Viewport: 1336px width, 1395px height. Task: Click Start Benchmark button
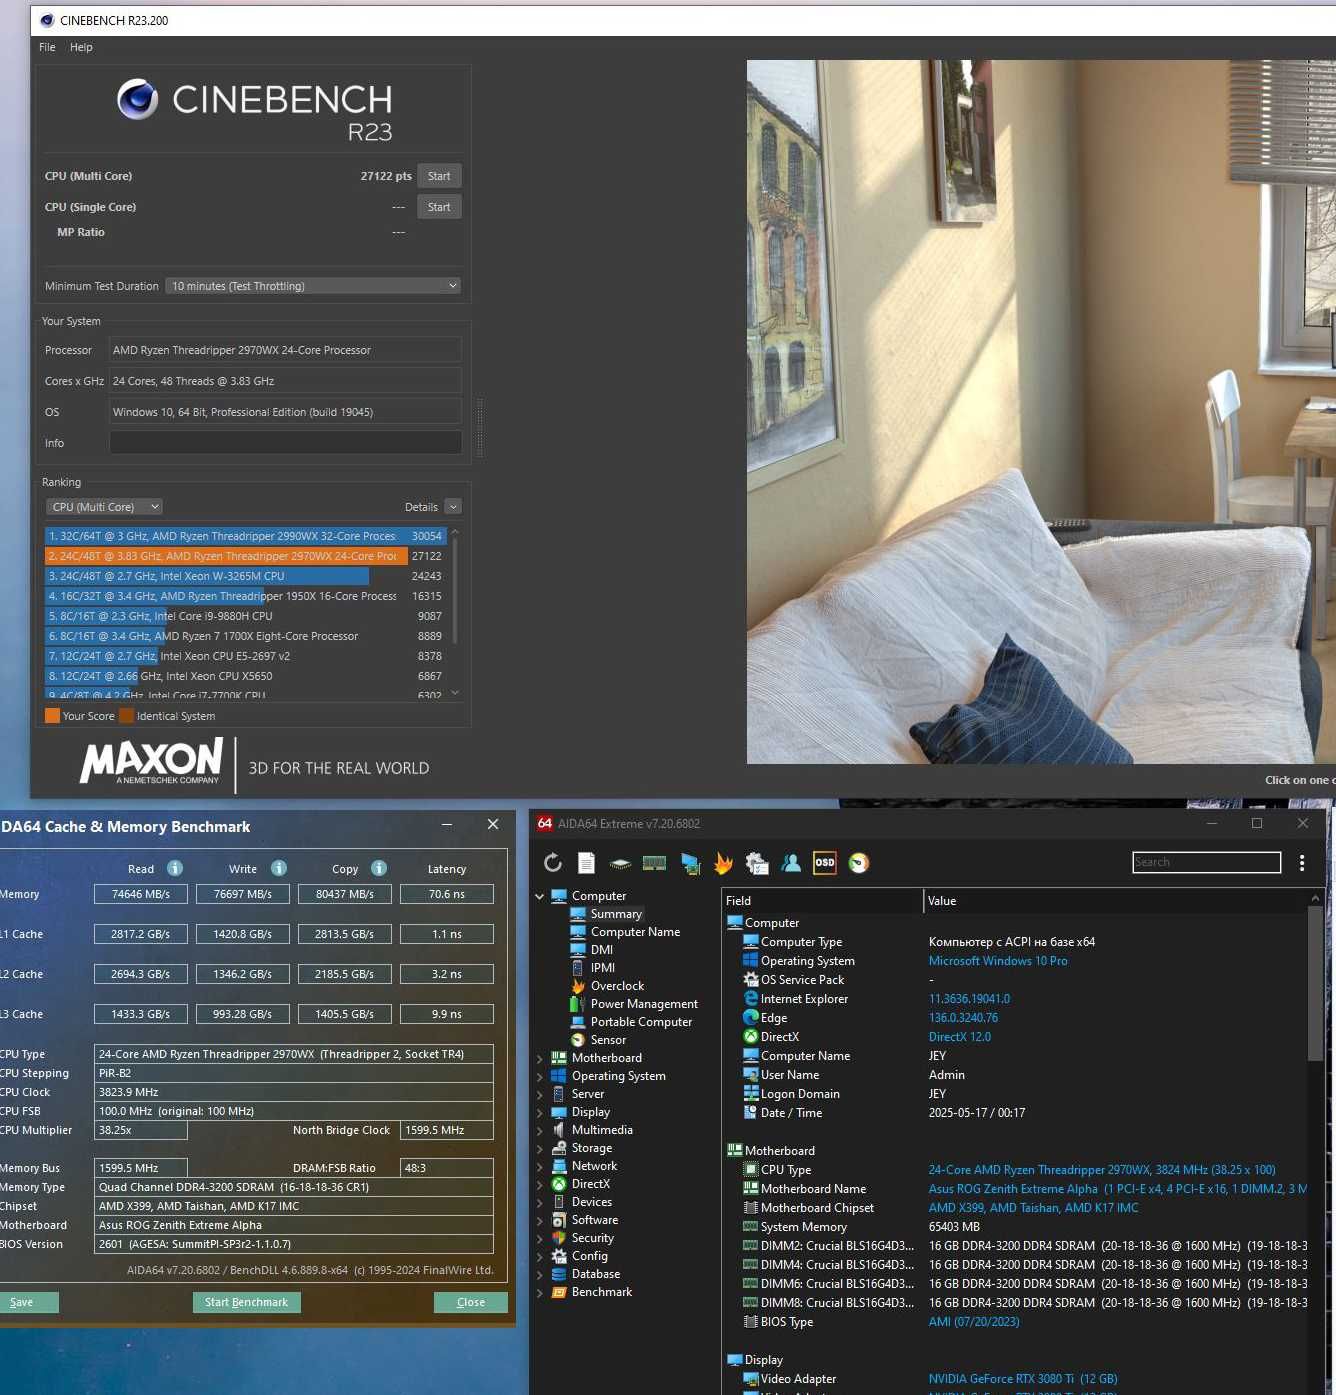coord(246,1302)
